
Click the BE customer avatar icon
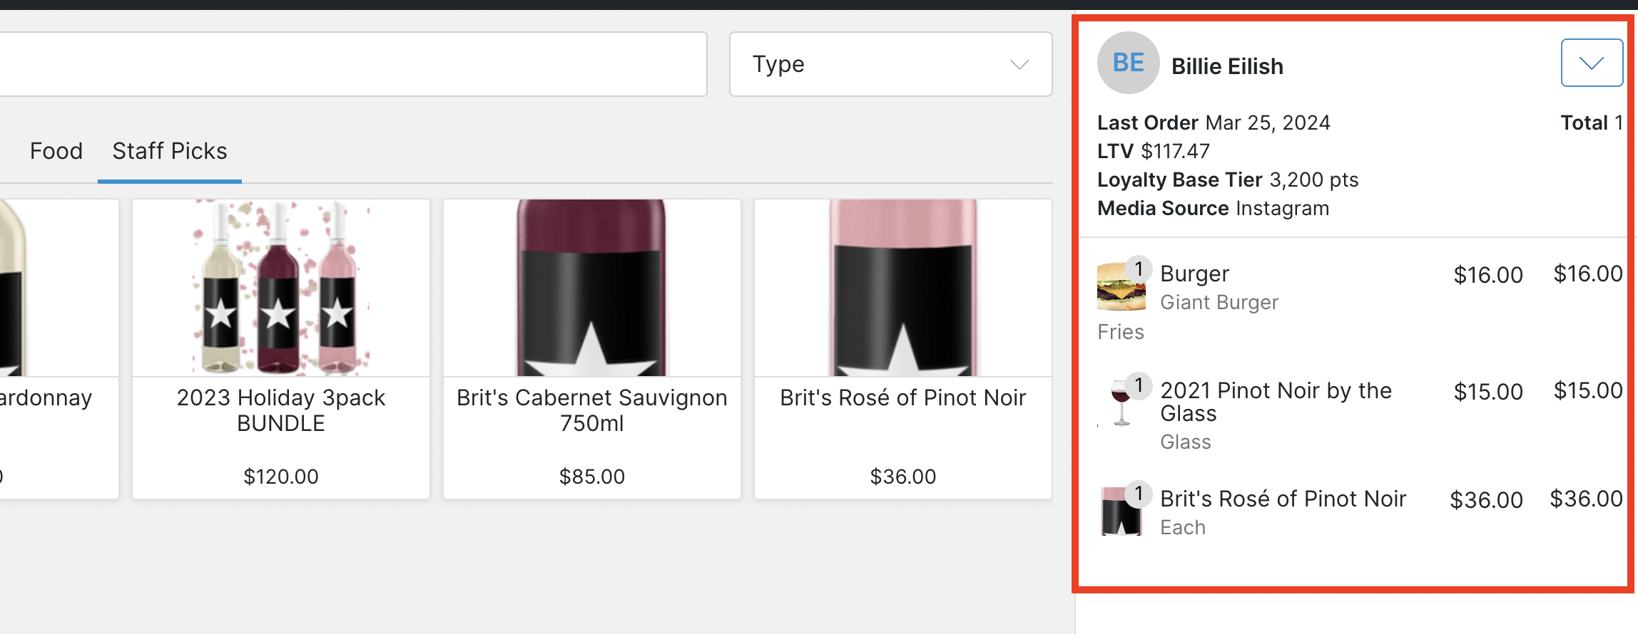tap(1127, 63)
